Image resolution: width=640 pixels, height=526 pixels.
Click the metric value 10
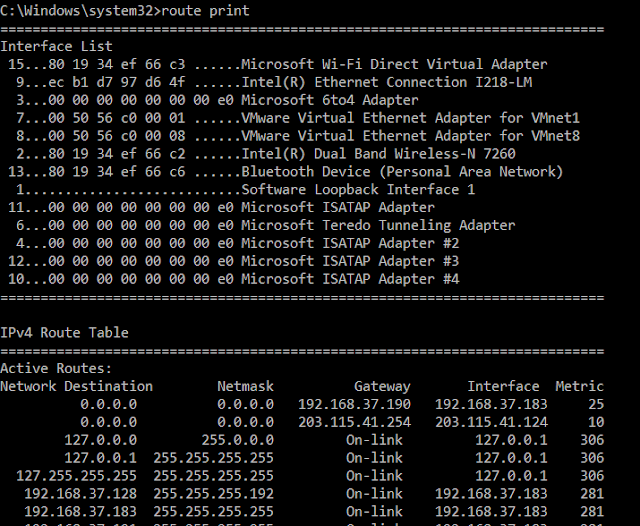(x=596, y=422)
